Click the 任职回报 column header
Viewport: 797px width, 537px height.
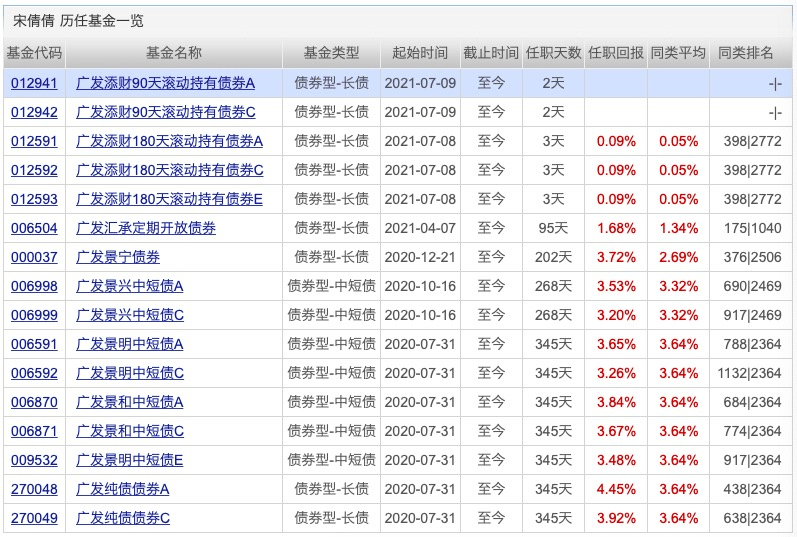pos(616,53)
